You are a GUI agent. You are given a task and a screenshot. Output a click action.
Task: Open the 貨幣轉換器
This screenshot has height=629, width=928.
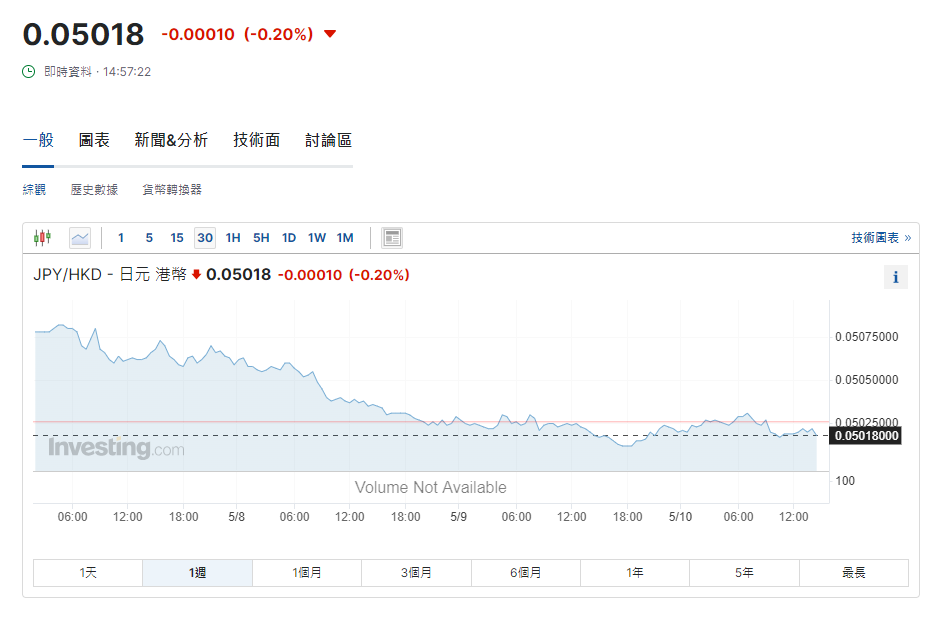[x=175, y=188]
